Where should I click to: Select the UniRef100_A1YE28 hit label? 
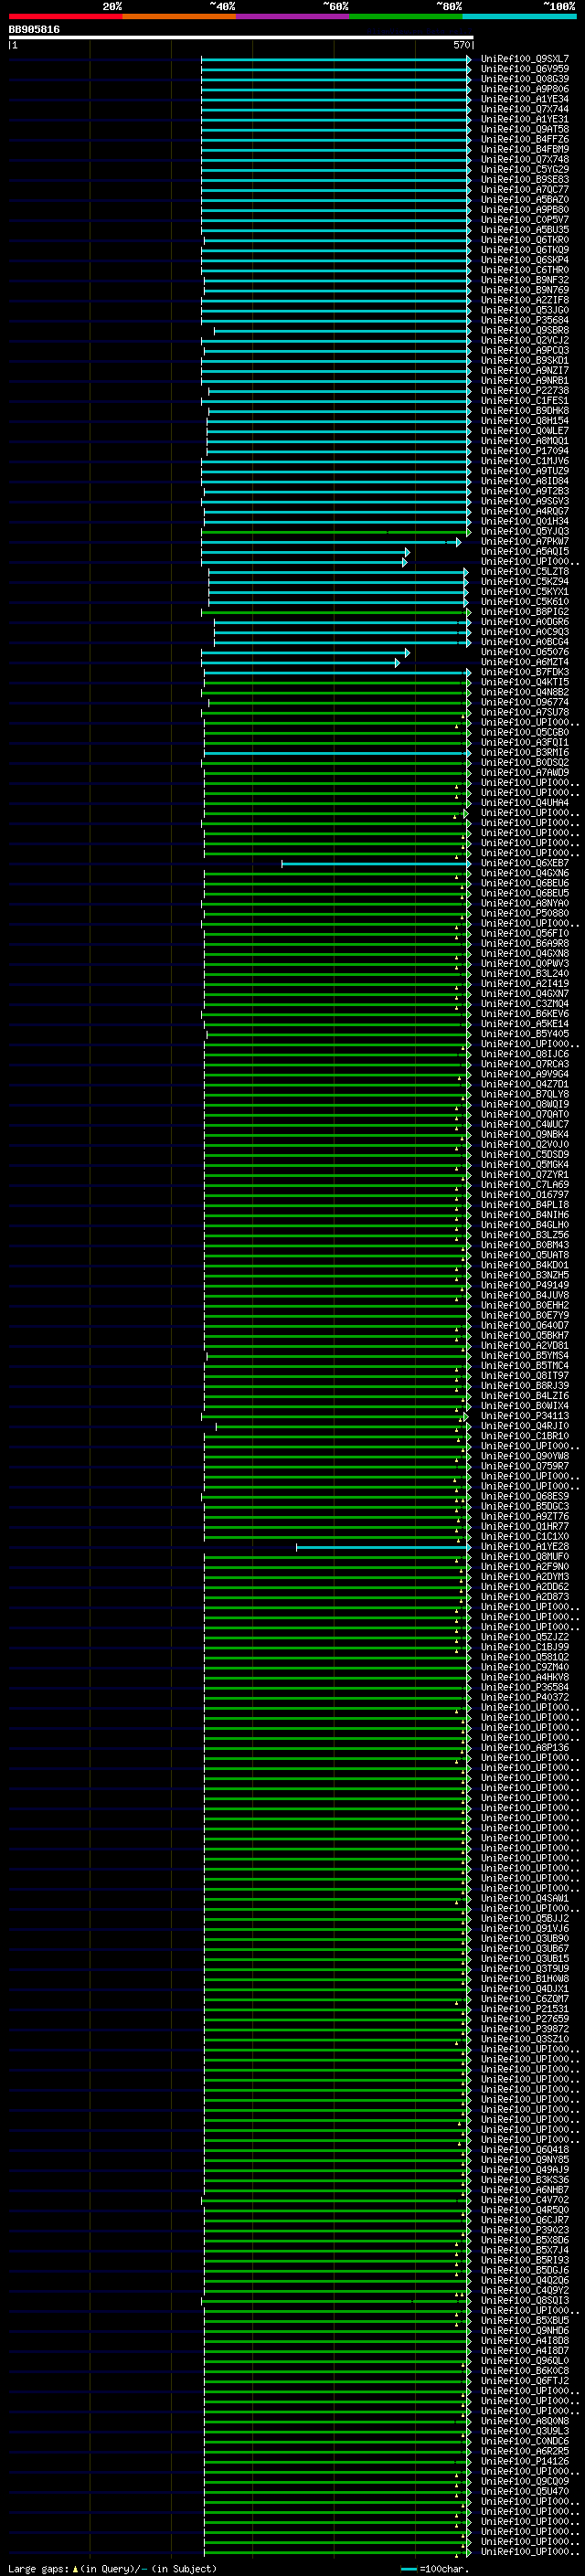(525, 1547)
